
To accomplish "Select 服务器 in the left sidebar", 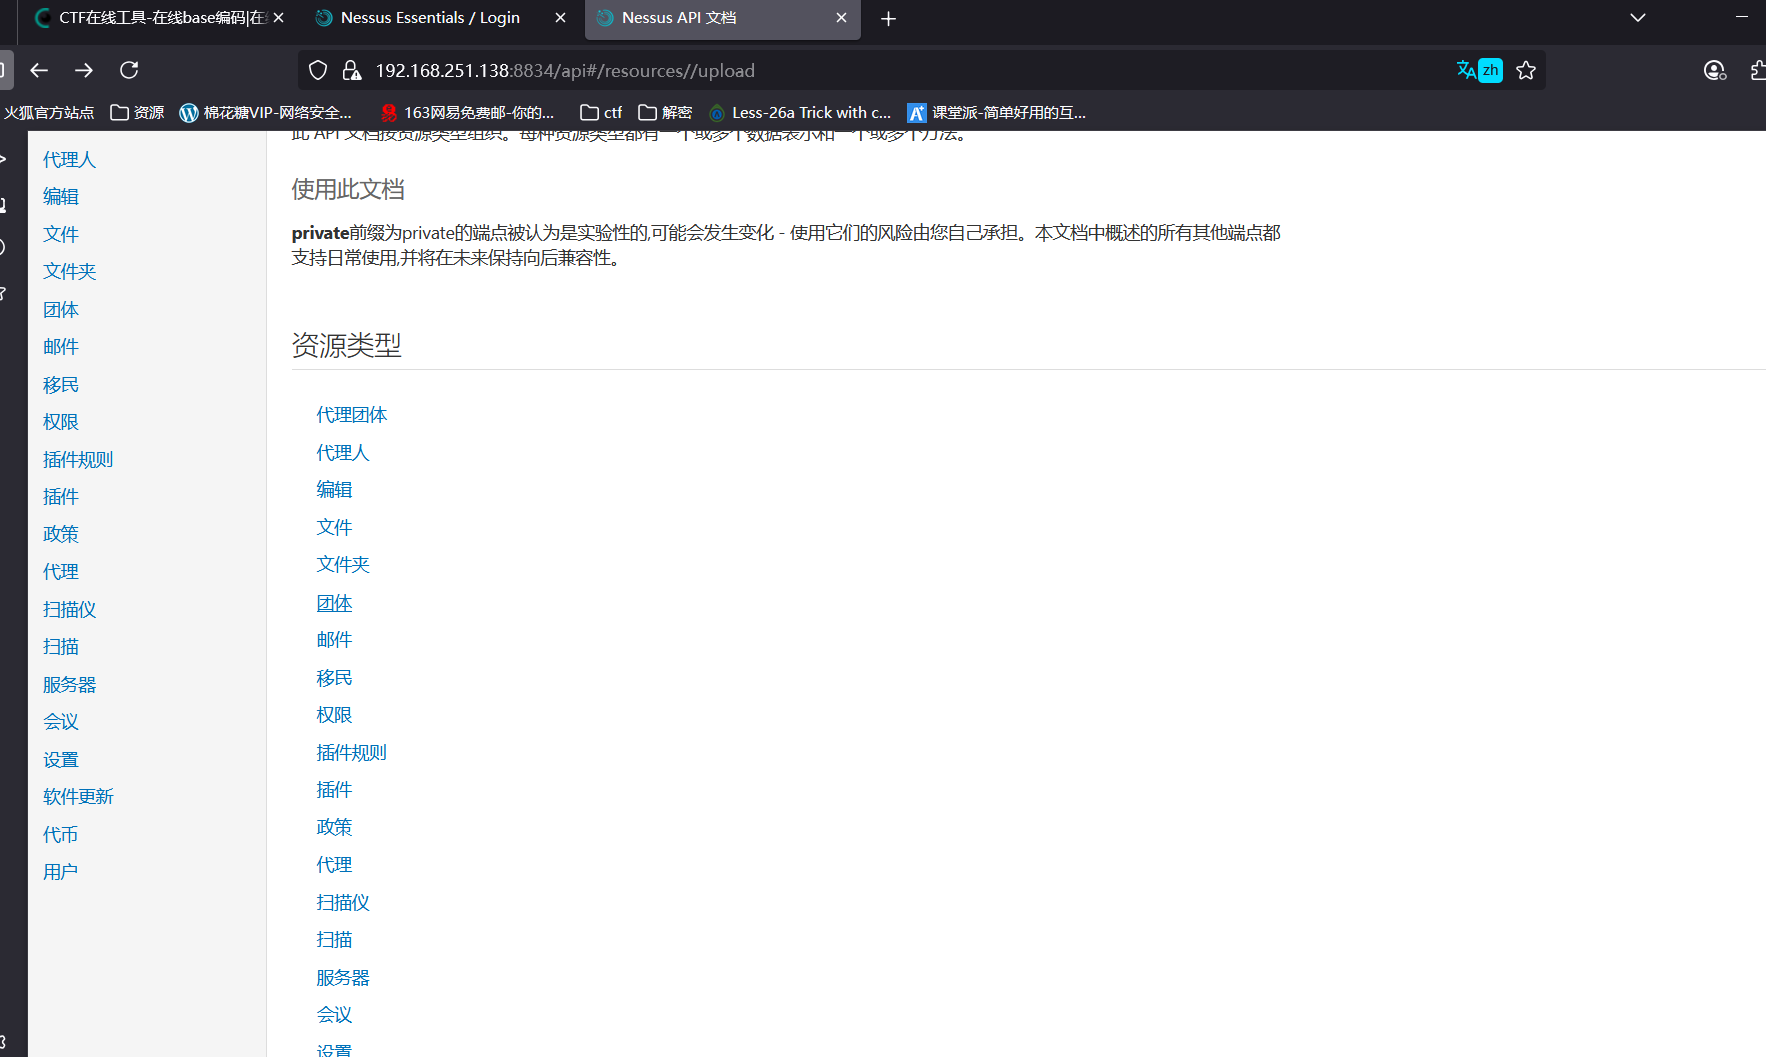I will 69,685.
